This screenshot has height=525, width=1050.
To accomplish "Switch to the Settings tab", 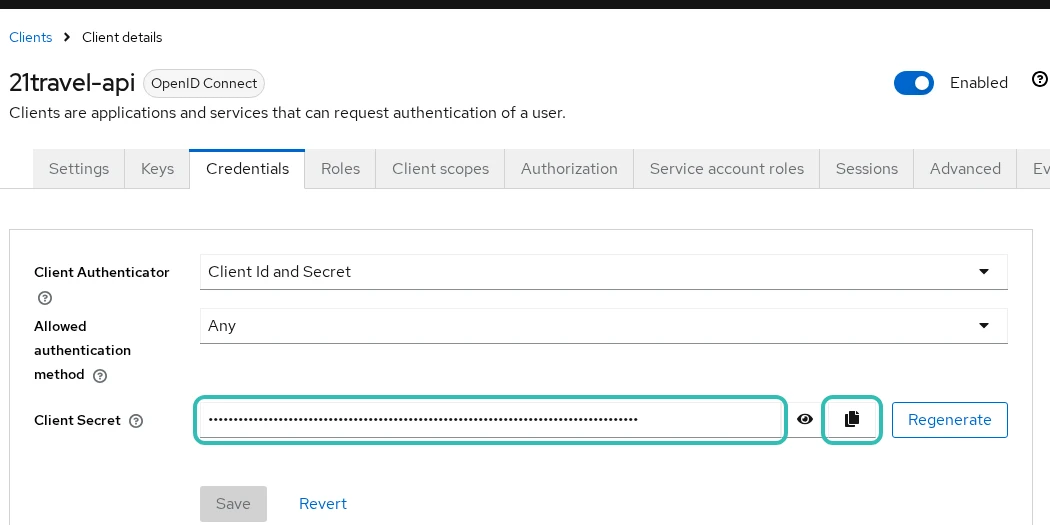I will point(79,169).
